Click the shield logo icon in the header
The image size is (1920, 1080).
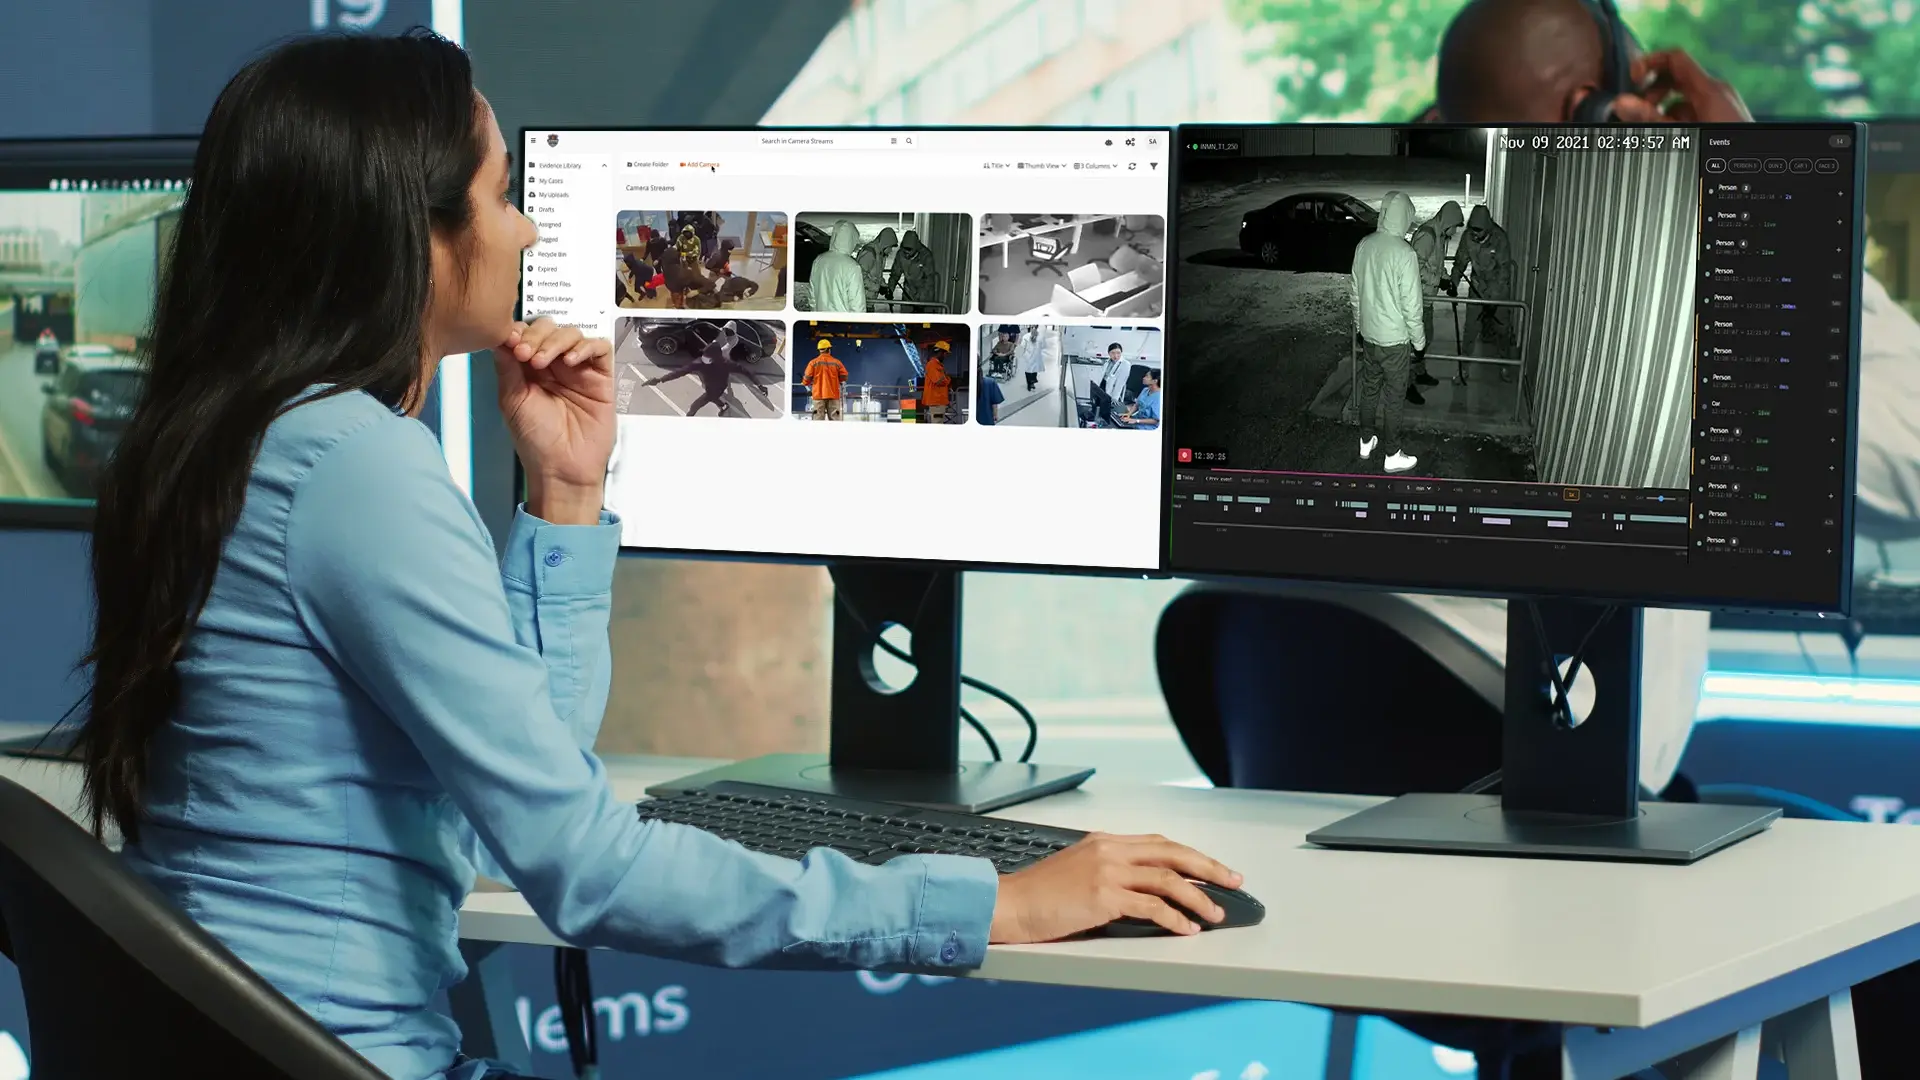point(553,141)
